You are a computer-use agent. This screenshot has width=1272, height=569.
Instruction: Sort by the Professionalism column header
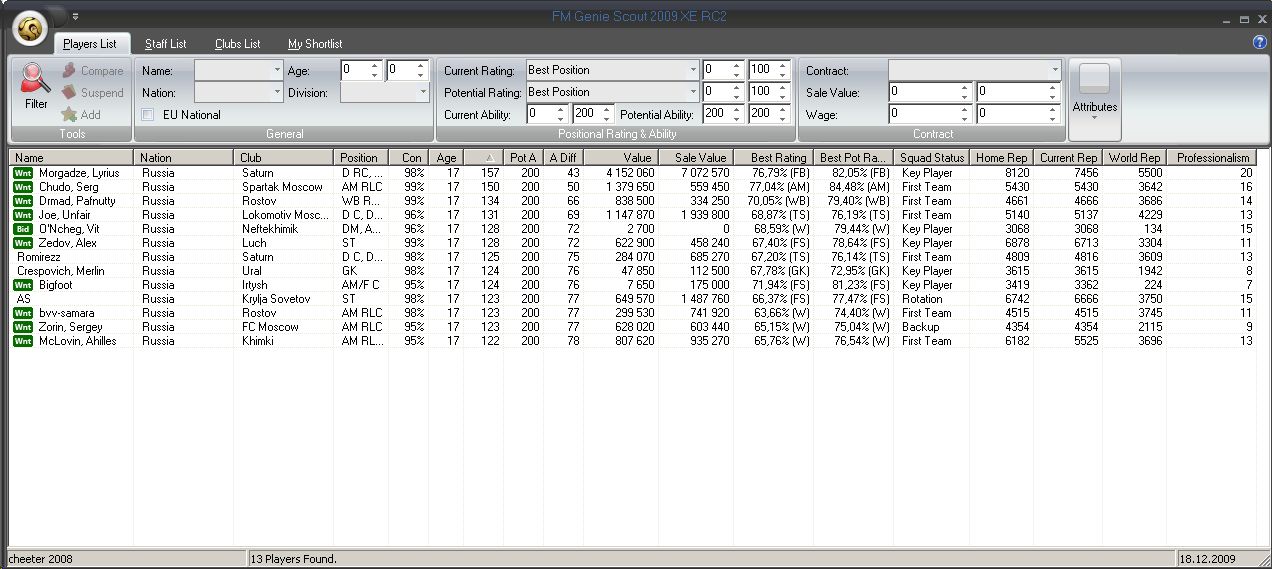tap(1212, 158)
